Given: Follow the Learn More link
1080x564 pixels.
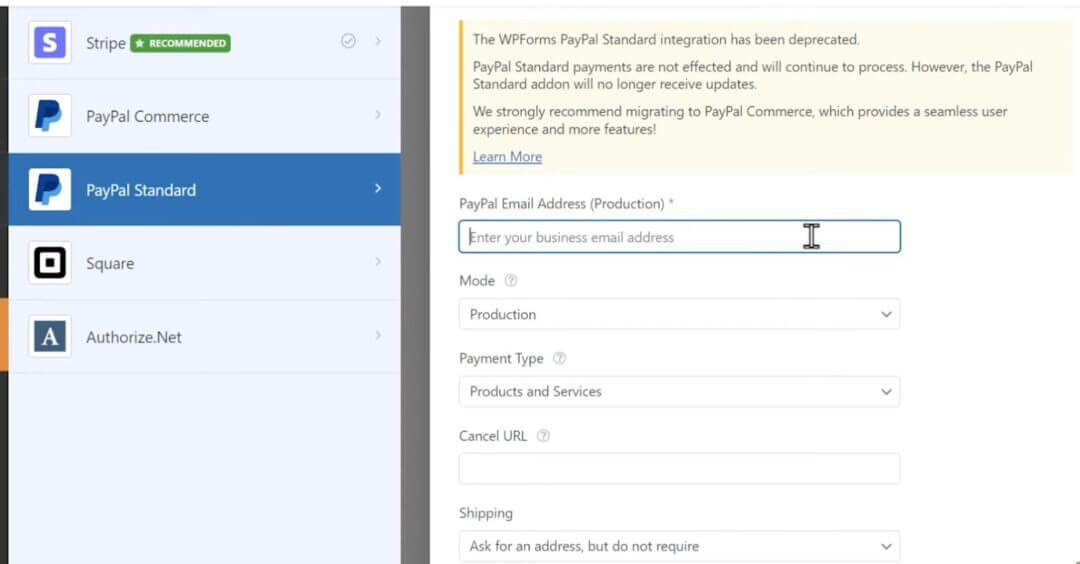Looking at the screenshot, I should pos(507,156).
